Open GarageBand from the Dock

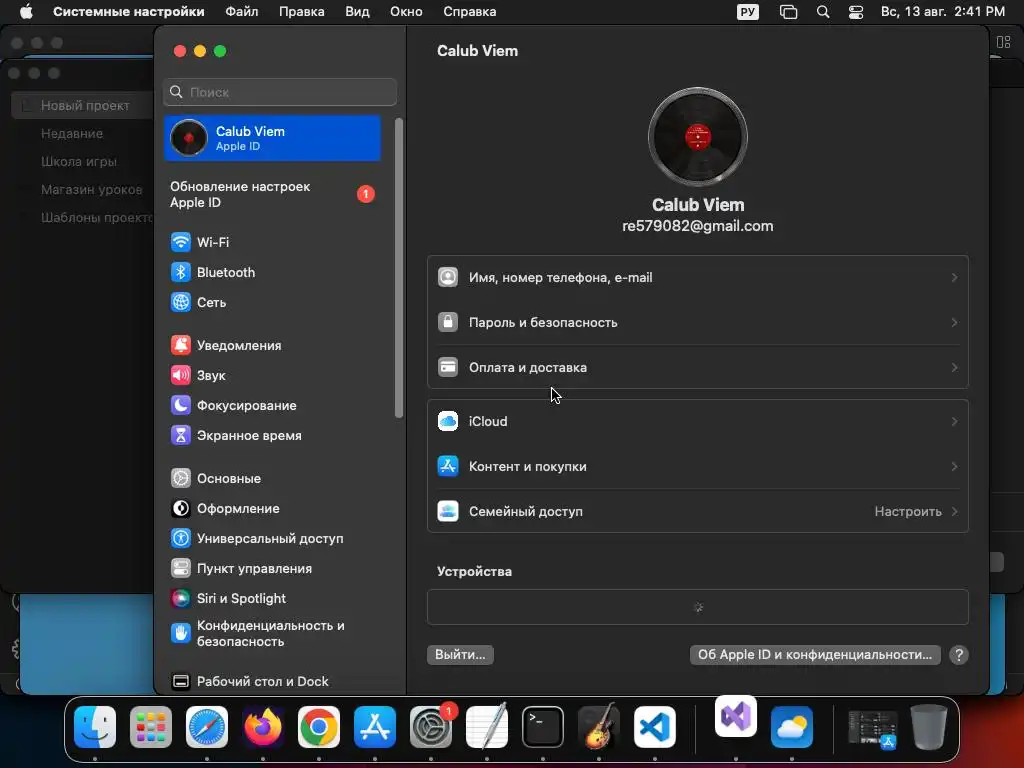(599, 727)
